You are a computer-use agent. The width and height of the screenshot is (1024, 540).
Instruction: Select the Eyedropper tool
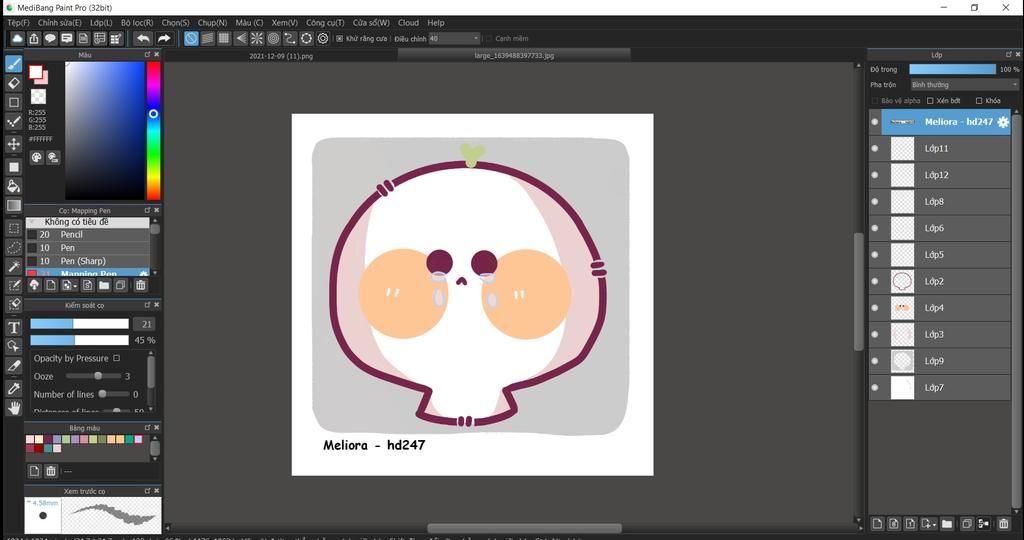[14, 389]
